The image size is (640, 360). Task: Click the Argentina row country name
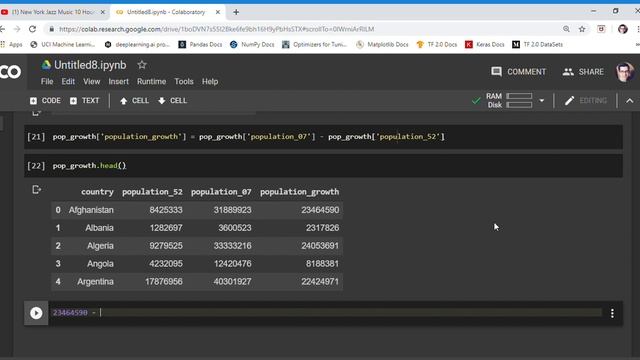coord(96,282)
